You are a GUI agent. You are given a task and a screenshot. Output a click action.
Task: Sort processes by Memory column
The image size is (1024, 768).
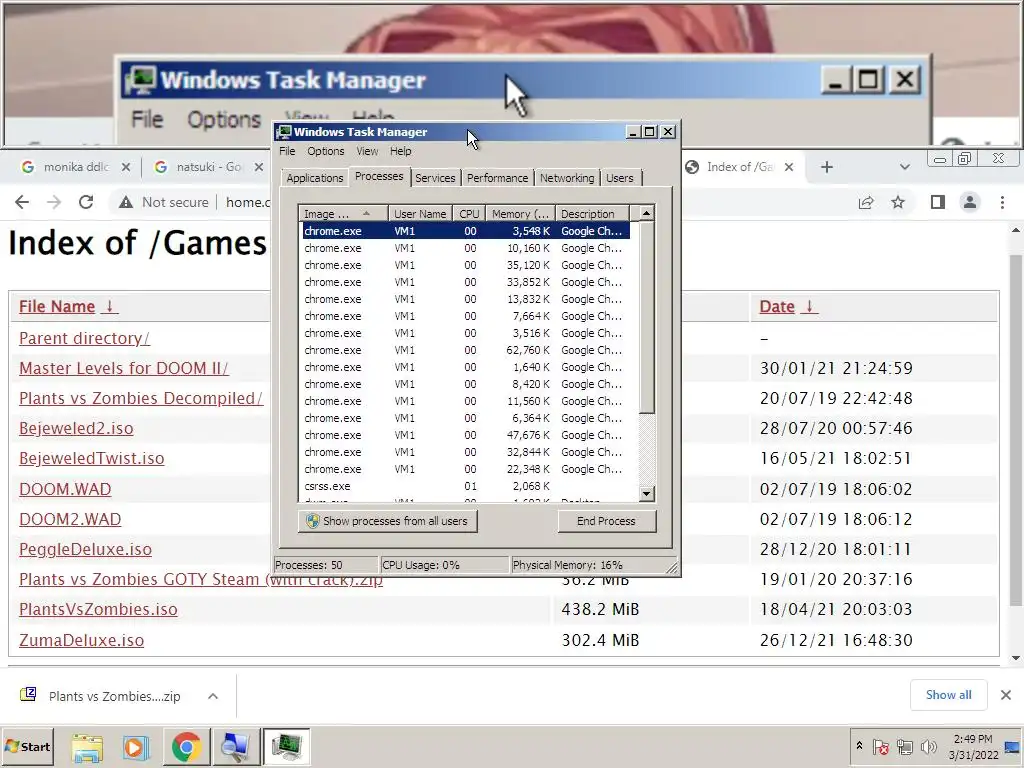tap(520, 214)
